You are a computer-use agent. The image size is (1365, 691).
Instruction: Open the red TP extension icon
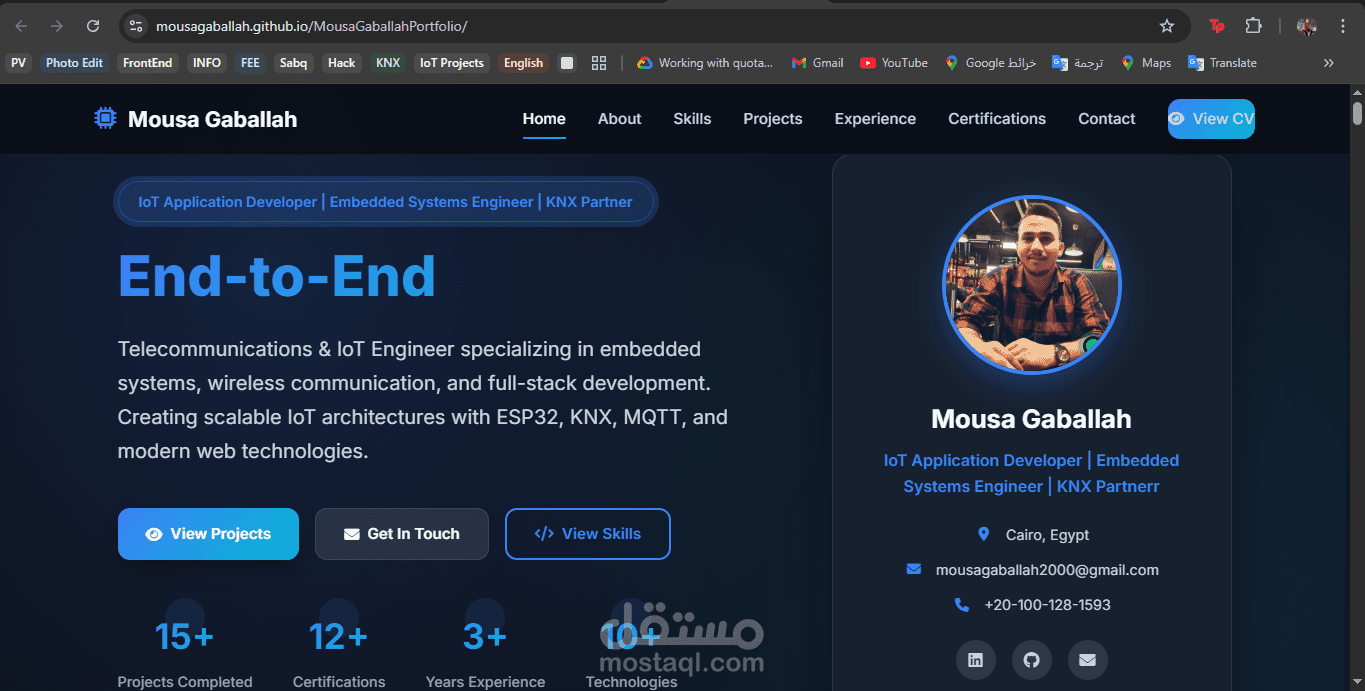point(1217,26)
